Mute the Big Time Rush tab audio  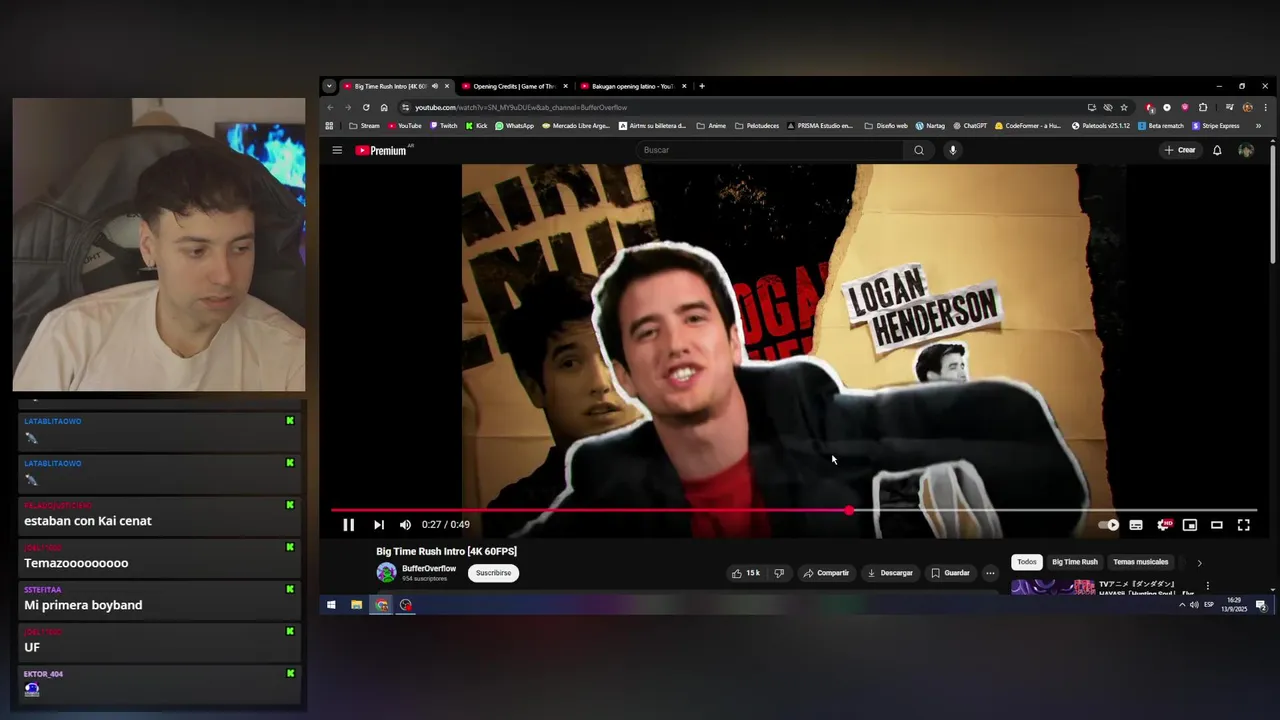point(435,86)
